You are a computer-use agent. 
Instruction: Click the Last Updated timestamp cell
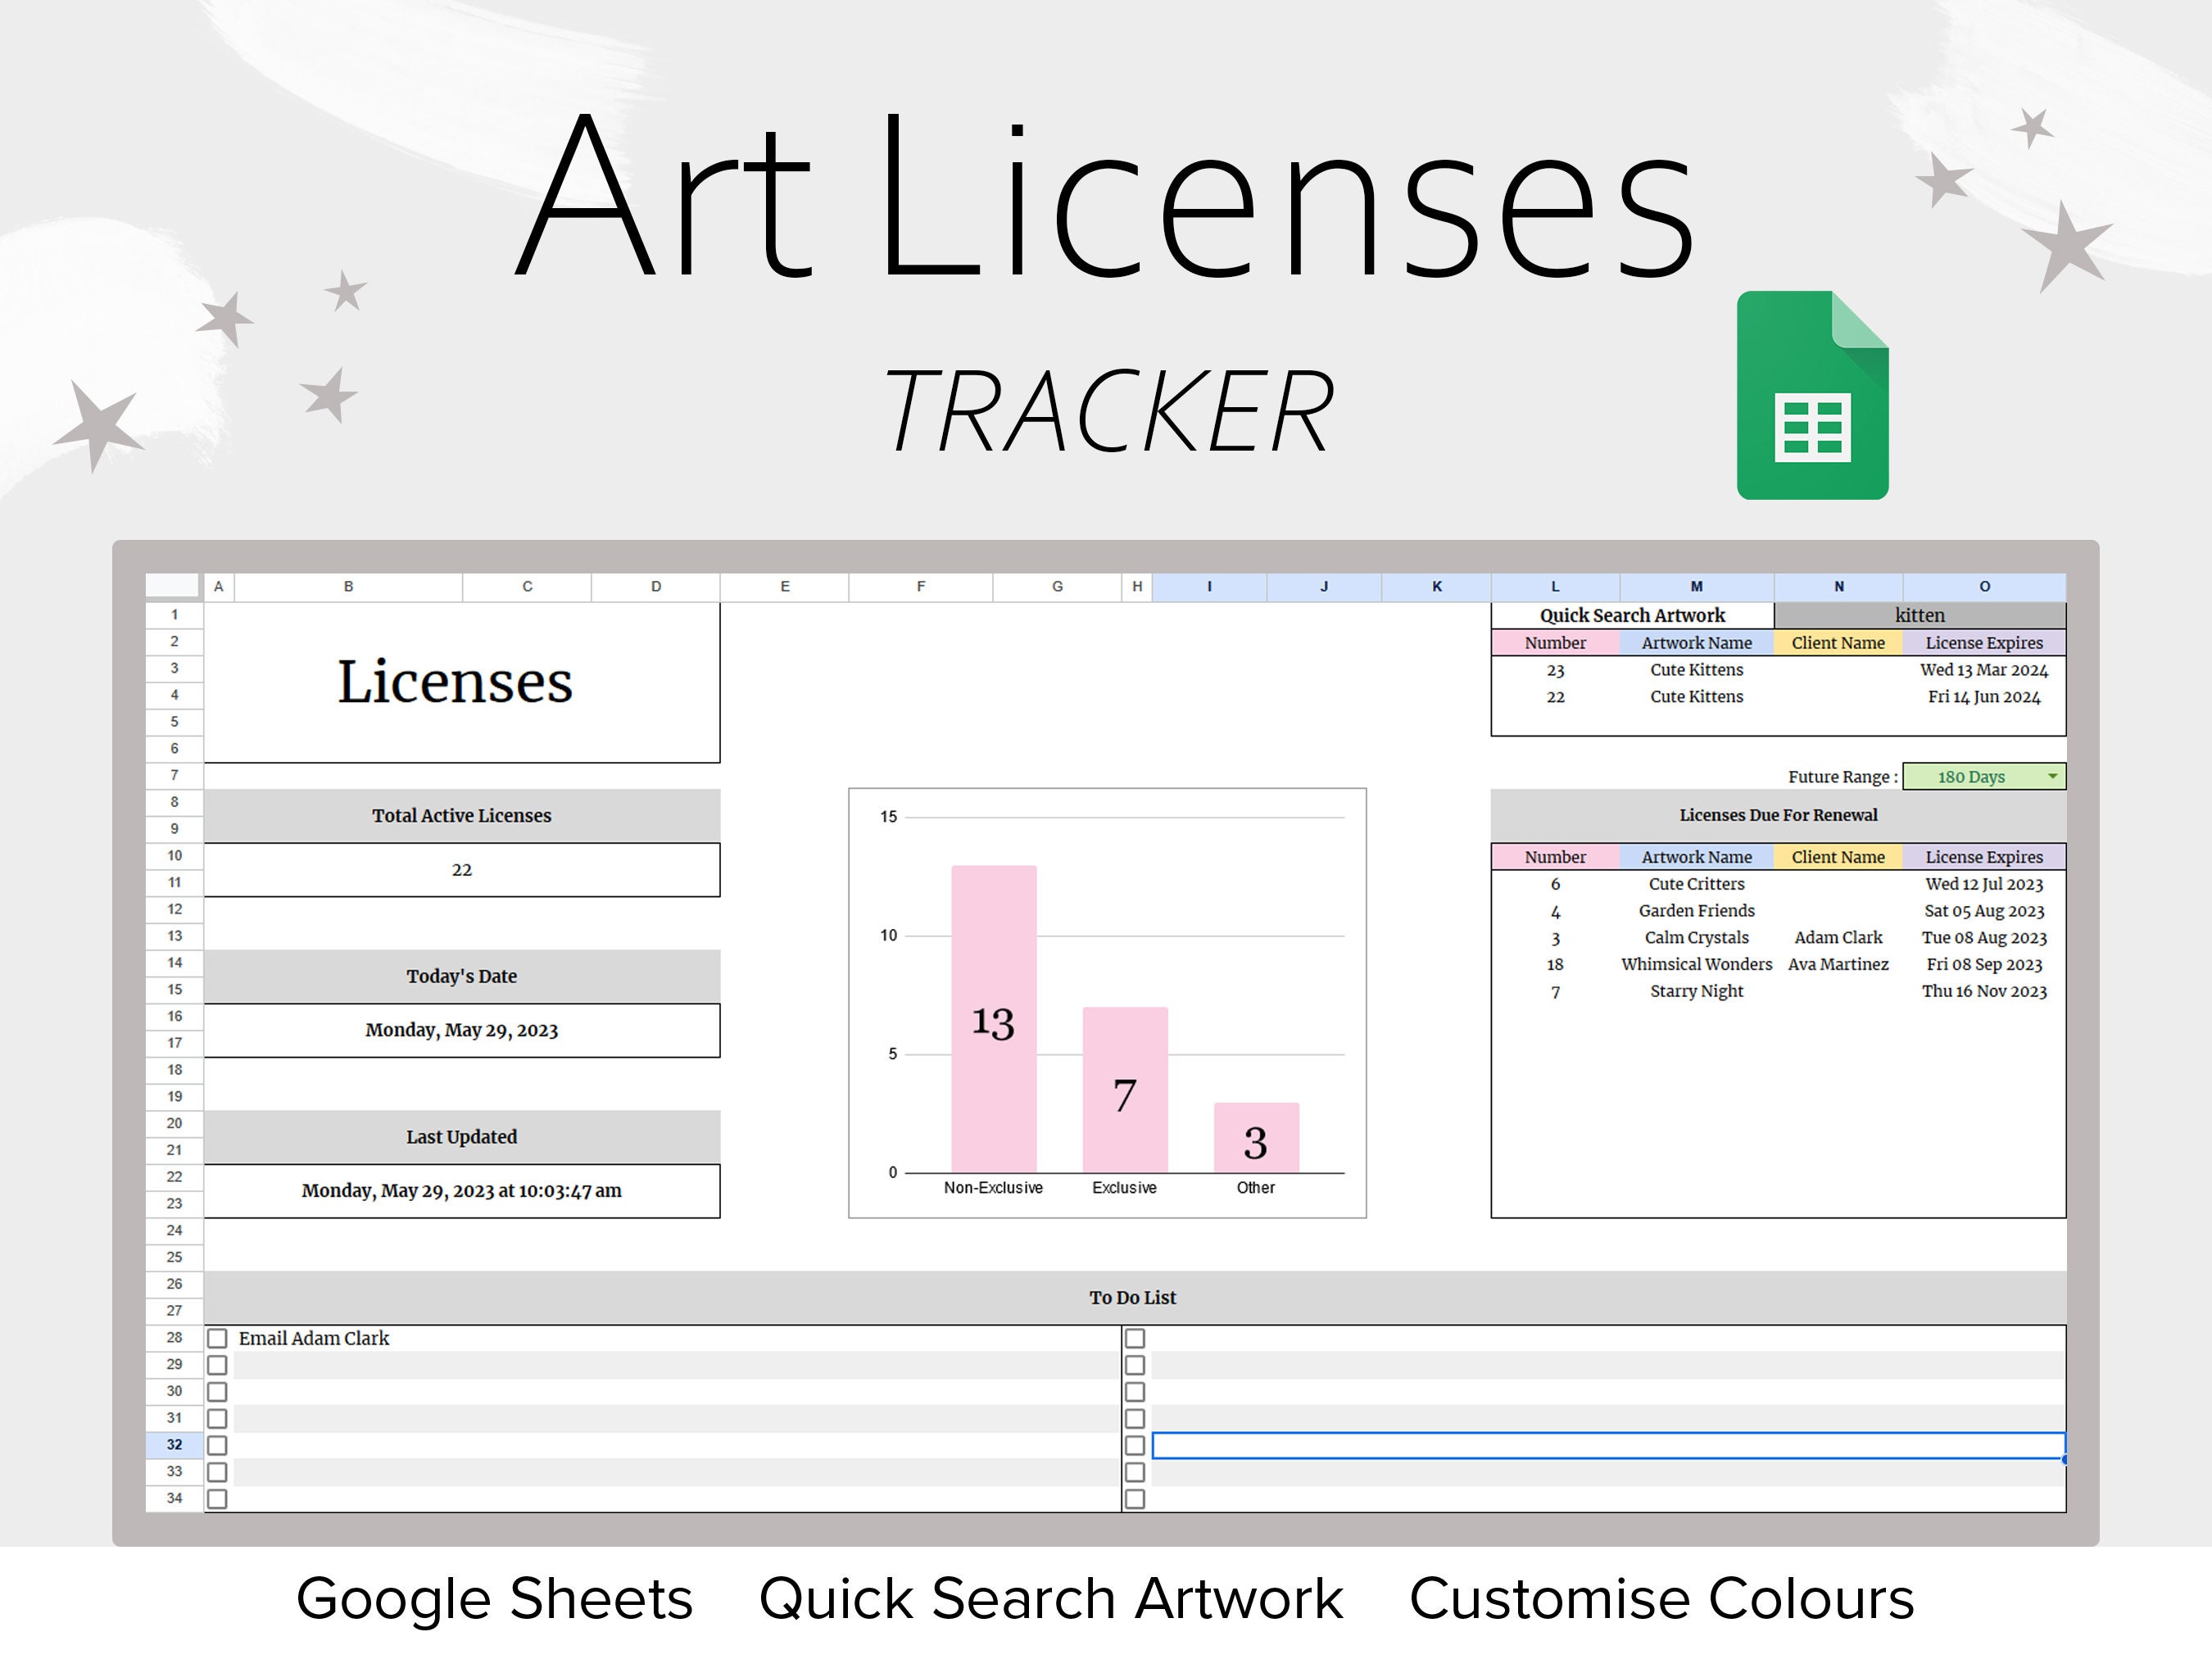[461, 1191]
